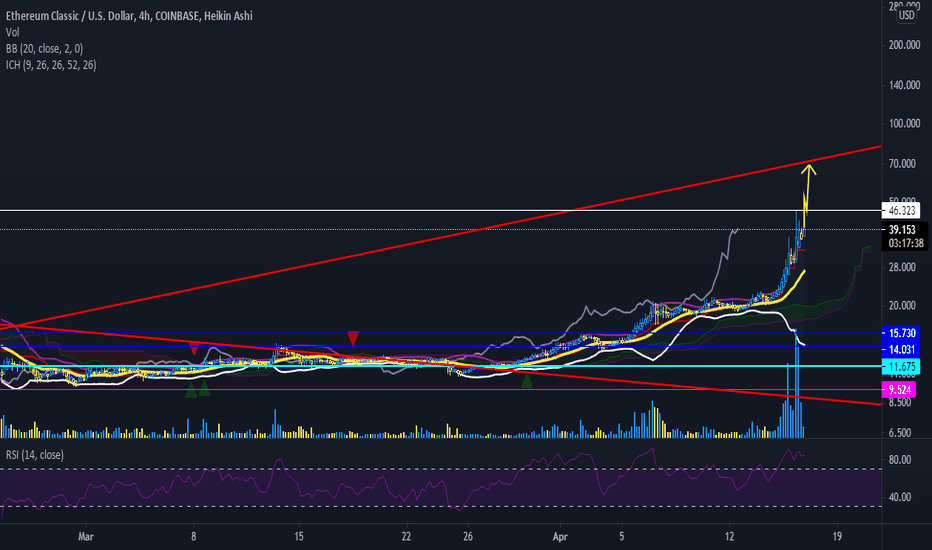
Task: Click the RSI 40.00 axis label
Action: (x=900, y=497)
